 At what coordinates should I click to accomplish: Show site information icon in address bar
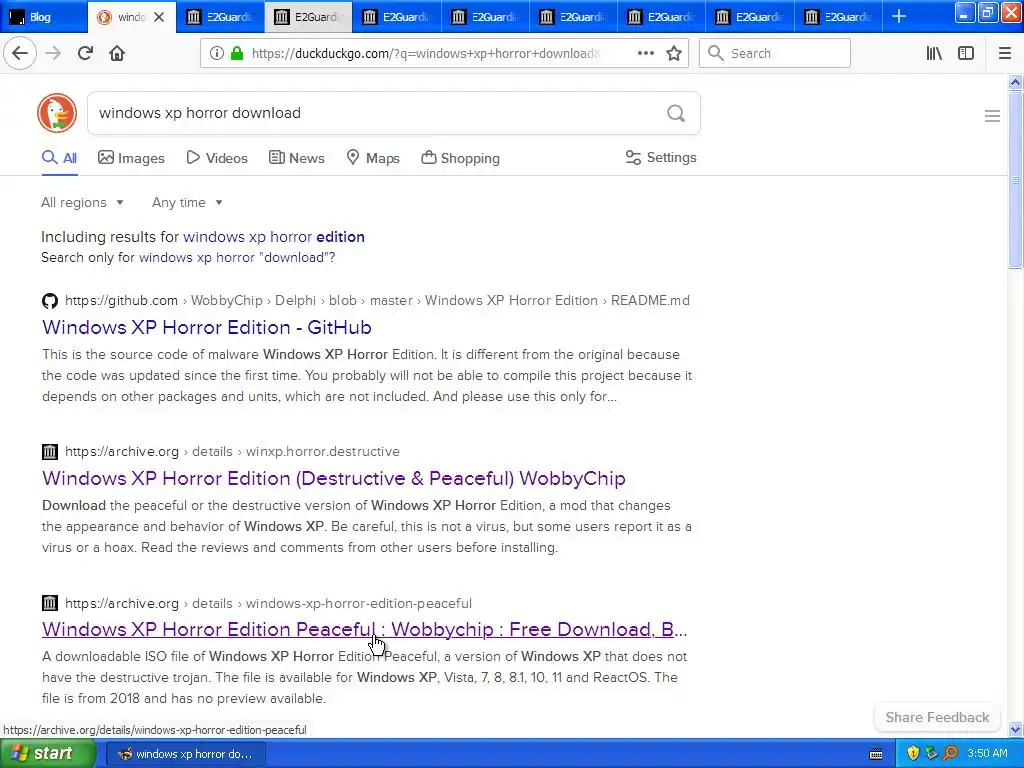[216, 53]
